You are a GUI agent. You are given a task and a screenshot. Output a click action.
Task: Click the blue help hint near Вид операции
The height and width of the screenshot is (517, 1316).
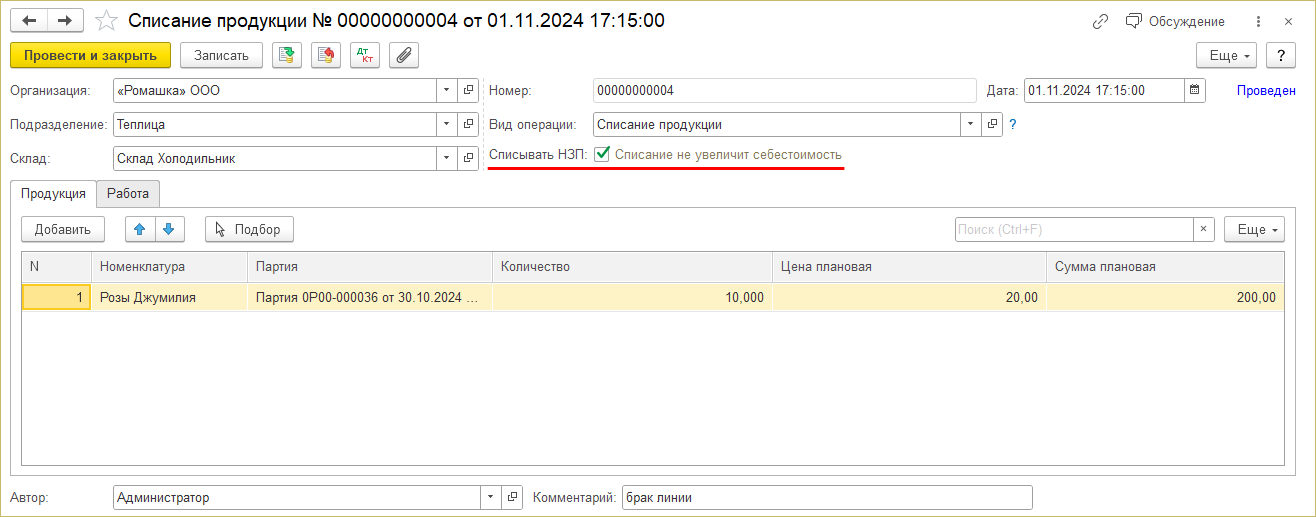(x=1012, y=125)
